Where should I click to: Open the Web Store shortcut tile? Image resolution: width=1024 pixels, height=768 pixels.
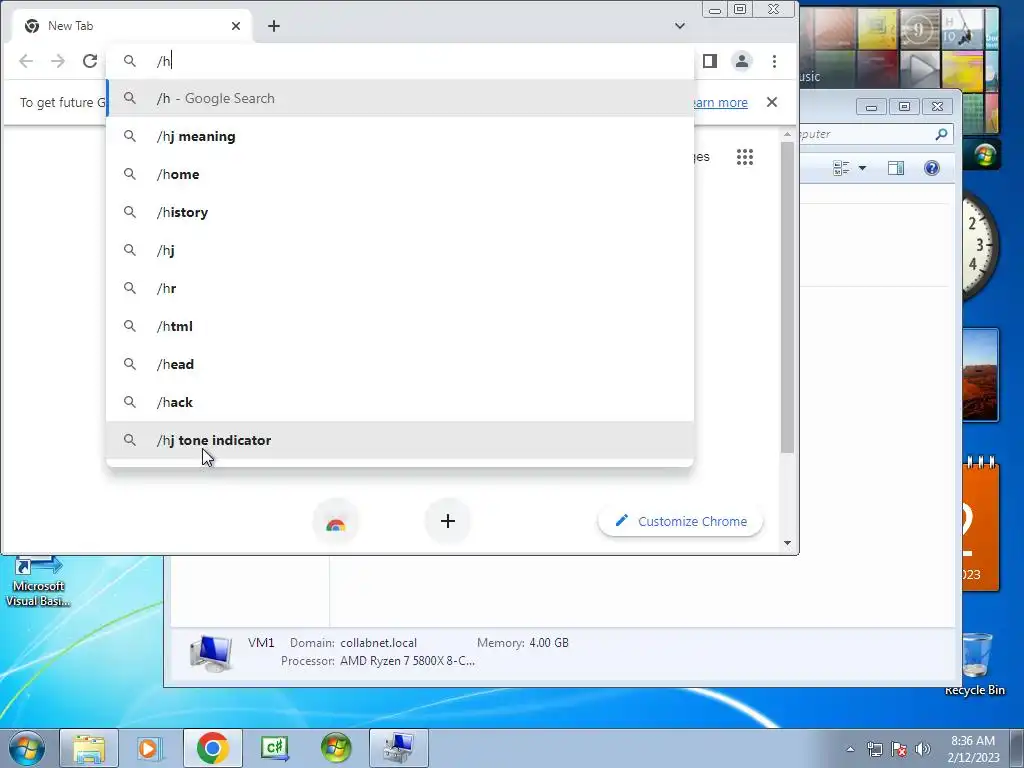click(336, 521)
